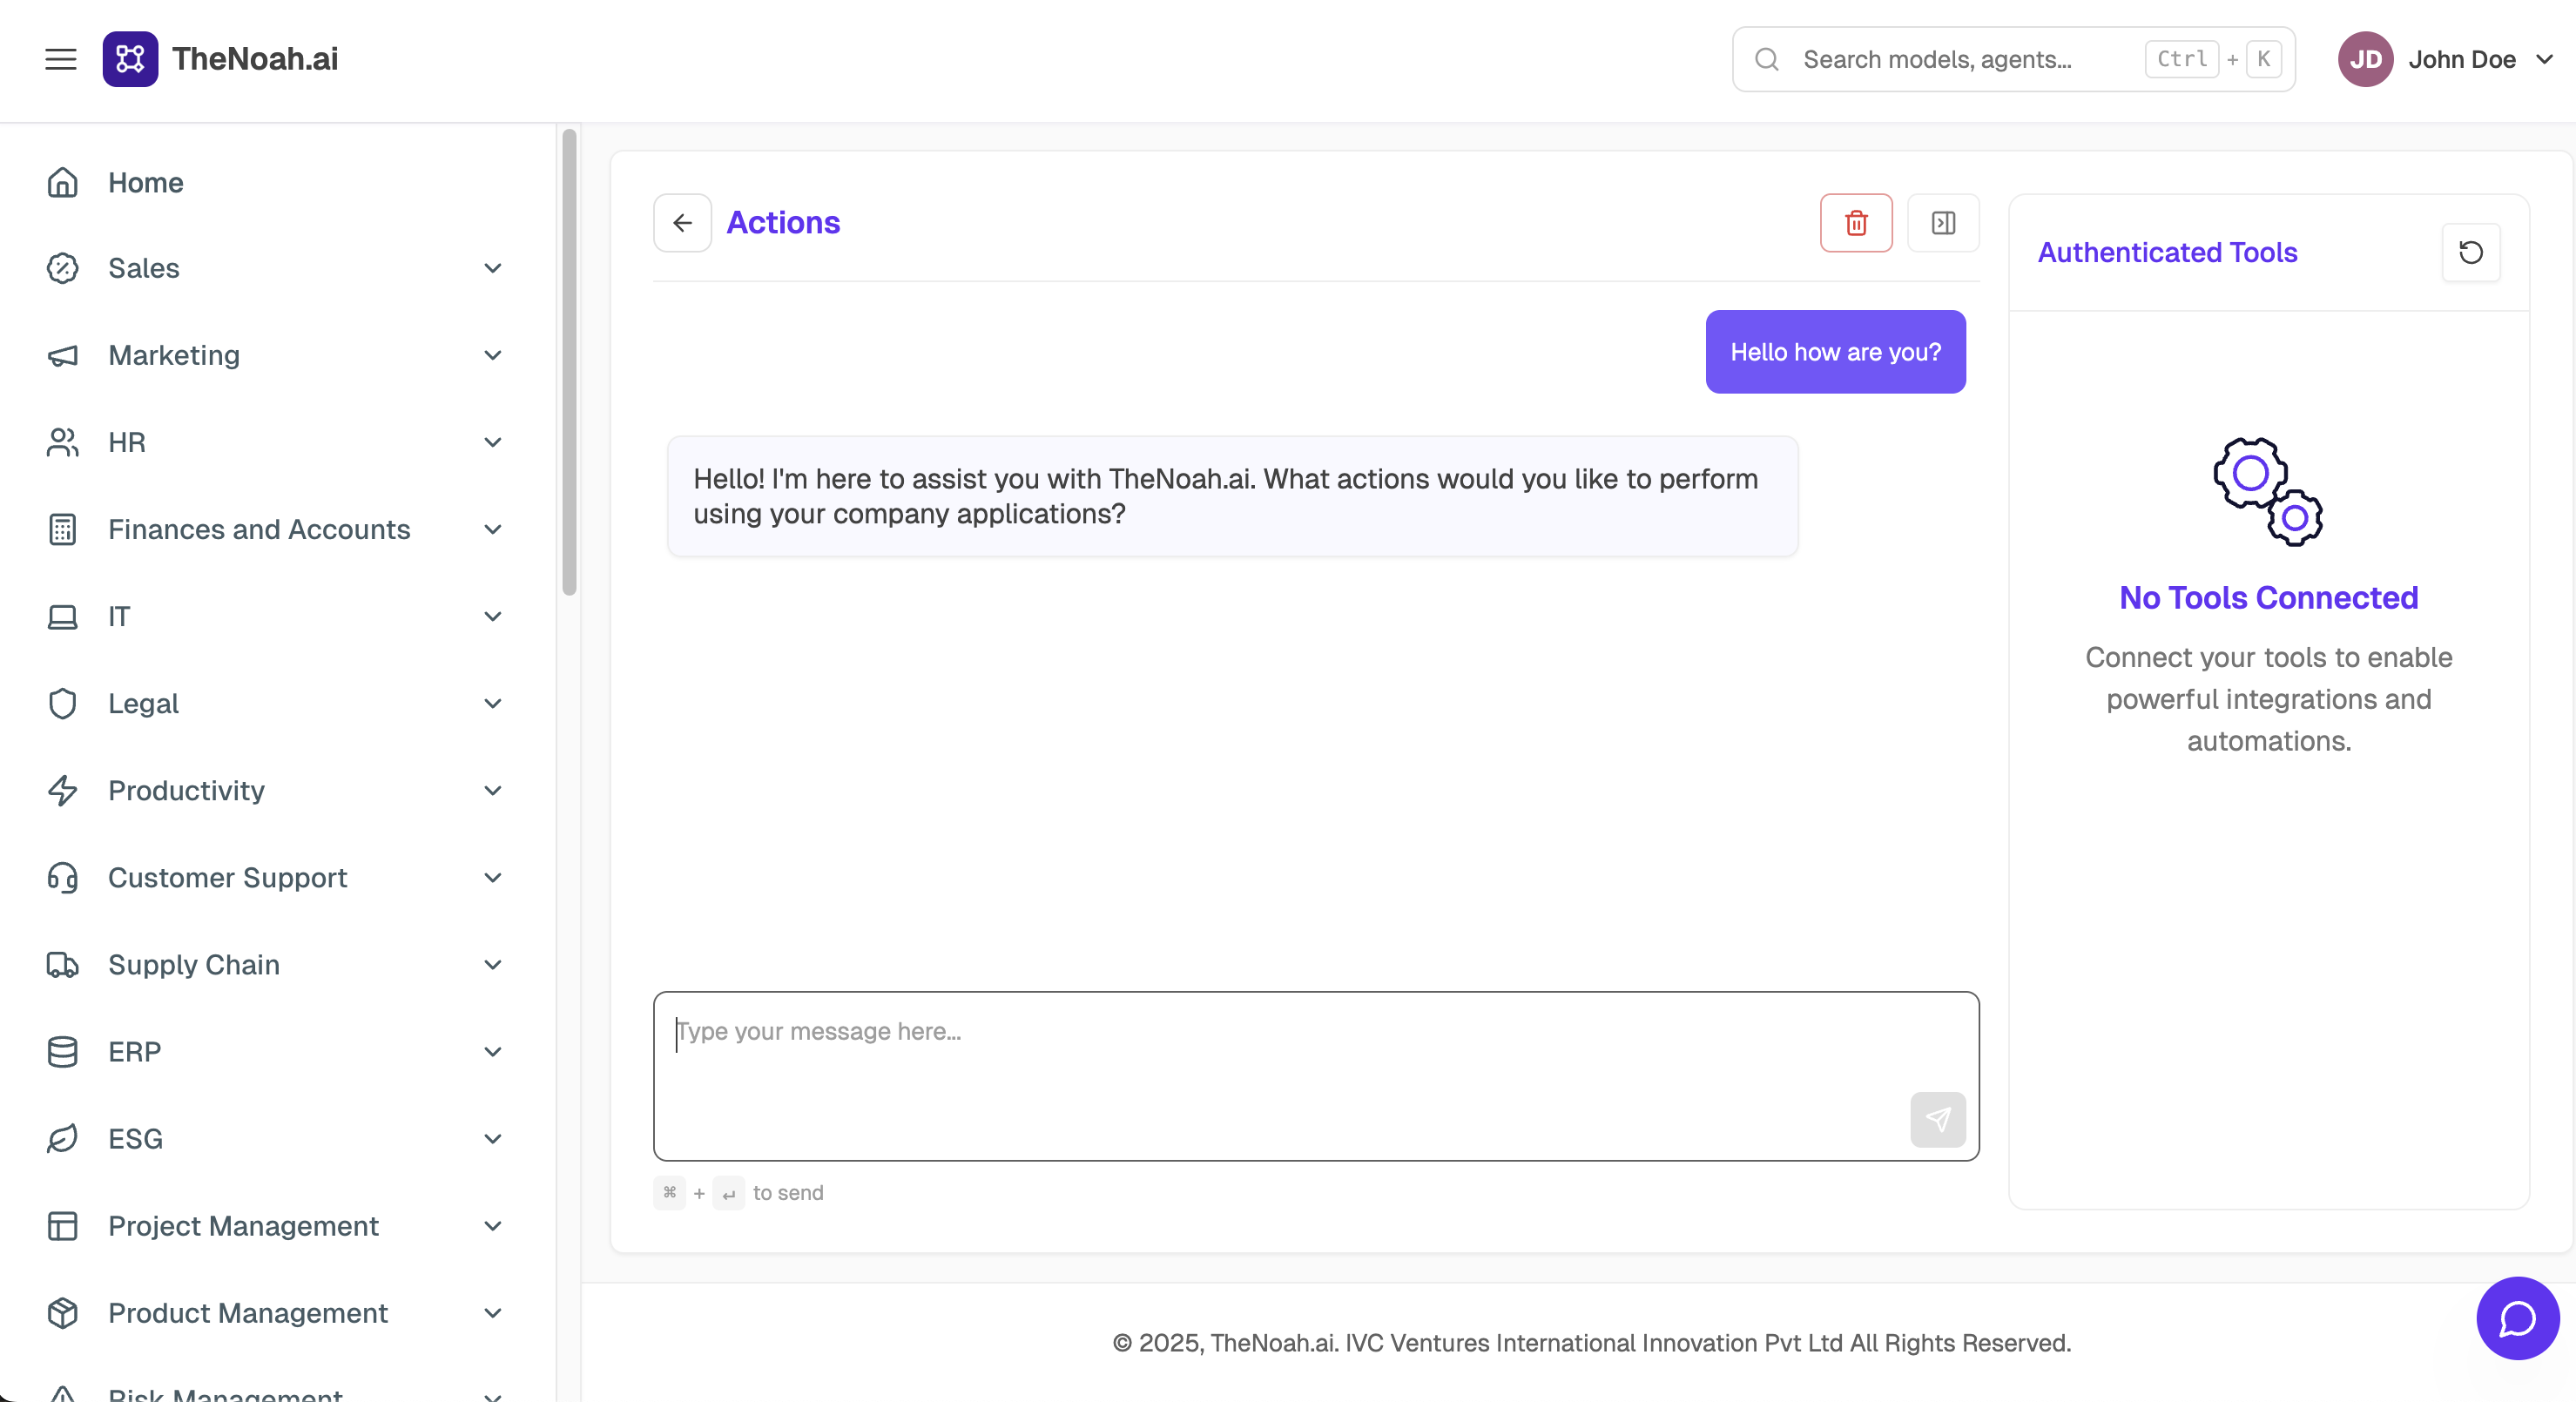
Task: Click the Authenticated Tools heading
Action: point(2167,252)
